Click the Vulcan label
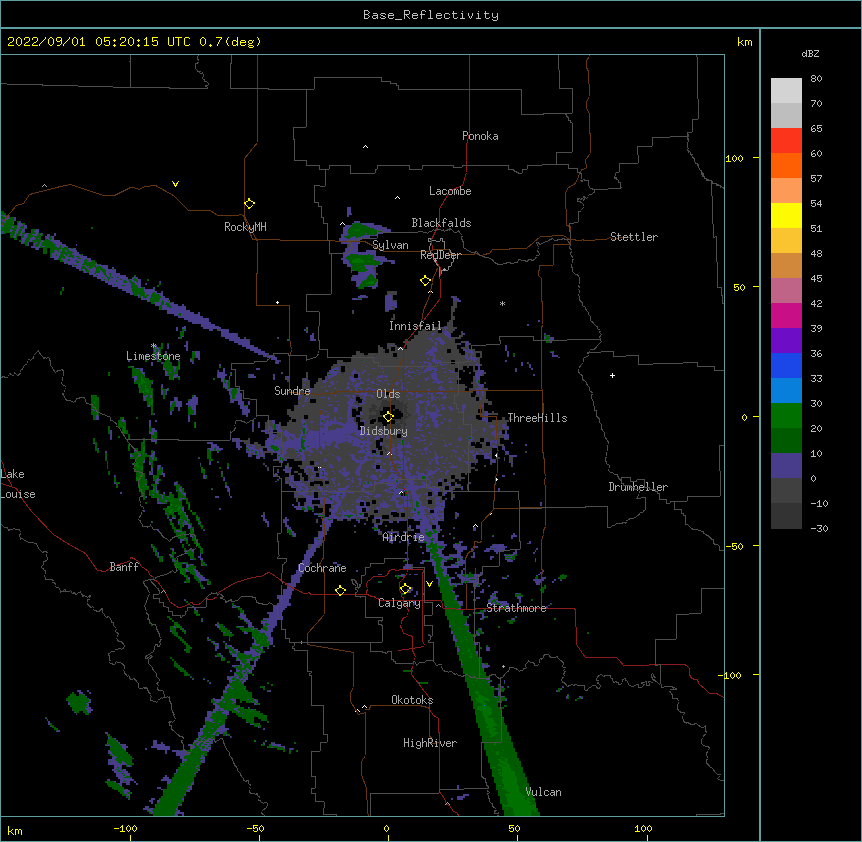 (x=543, y=792)
